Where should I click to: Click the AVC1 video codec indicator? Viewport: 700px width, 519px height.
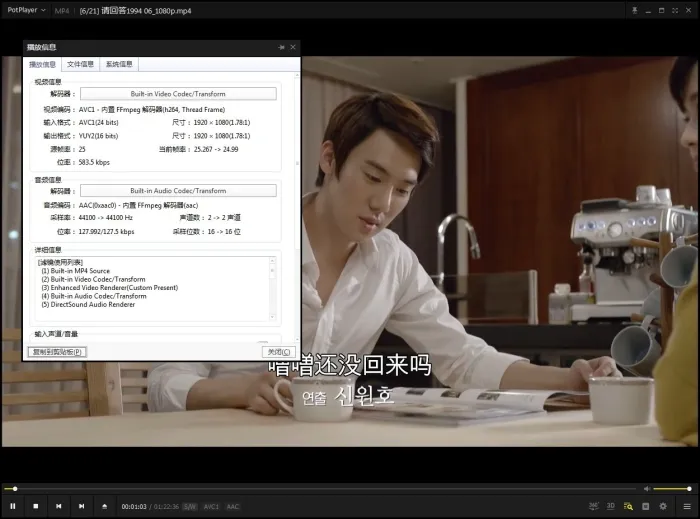point(211,507)
